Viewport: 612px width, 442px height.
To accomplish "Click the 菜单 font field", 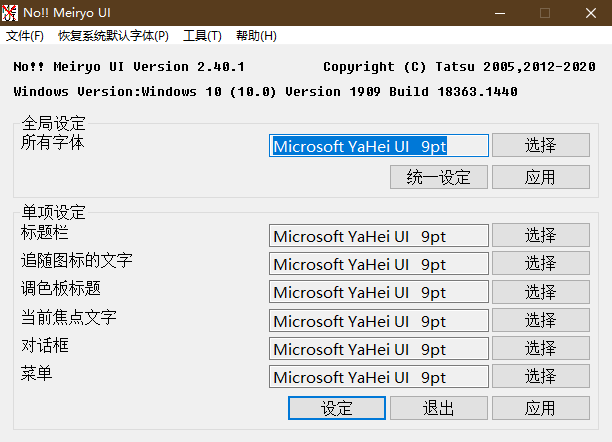I will [x=379, y=377].
